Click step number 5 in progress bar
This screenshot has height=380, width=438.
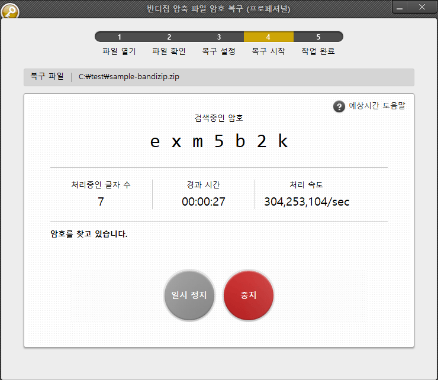pos(318,37)
